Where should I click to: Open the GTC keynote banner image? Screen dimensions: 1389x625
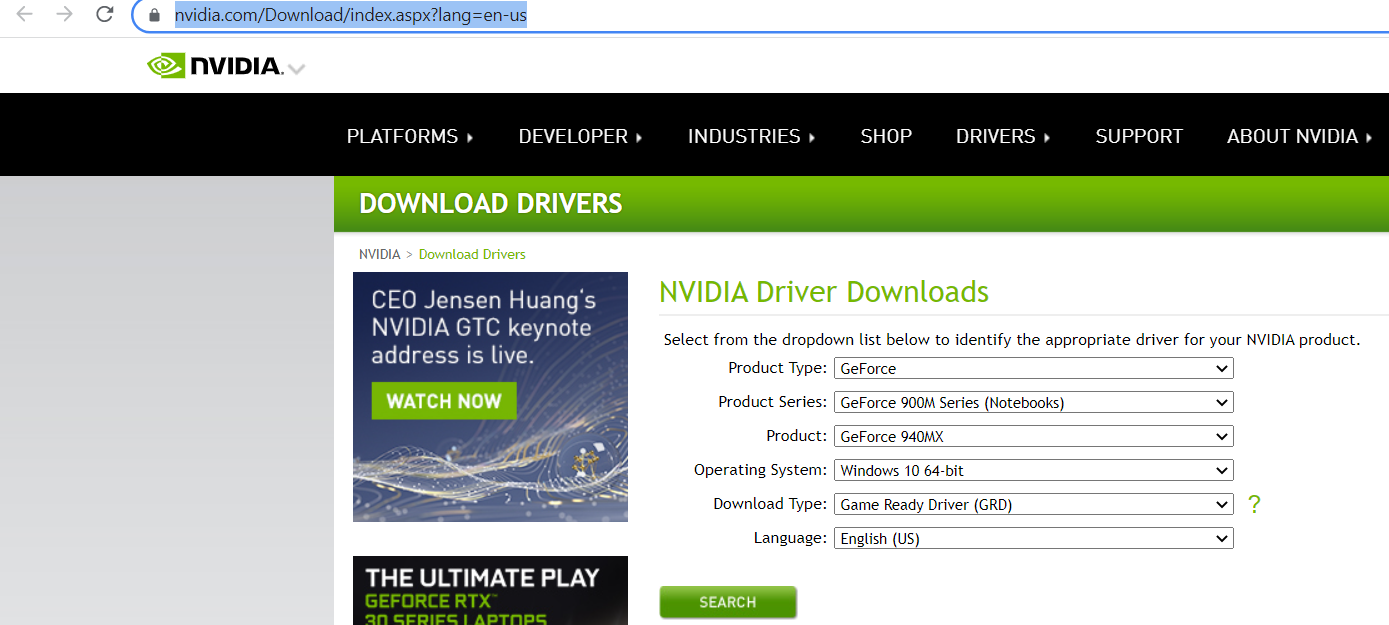pos(490,397)
